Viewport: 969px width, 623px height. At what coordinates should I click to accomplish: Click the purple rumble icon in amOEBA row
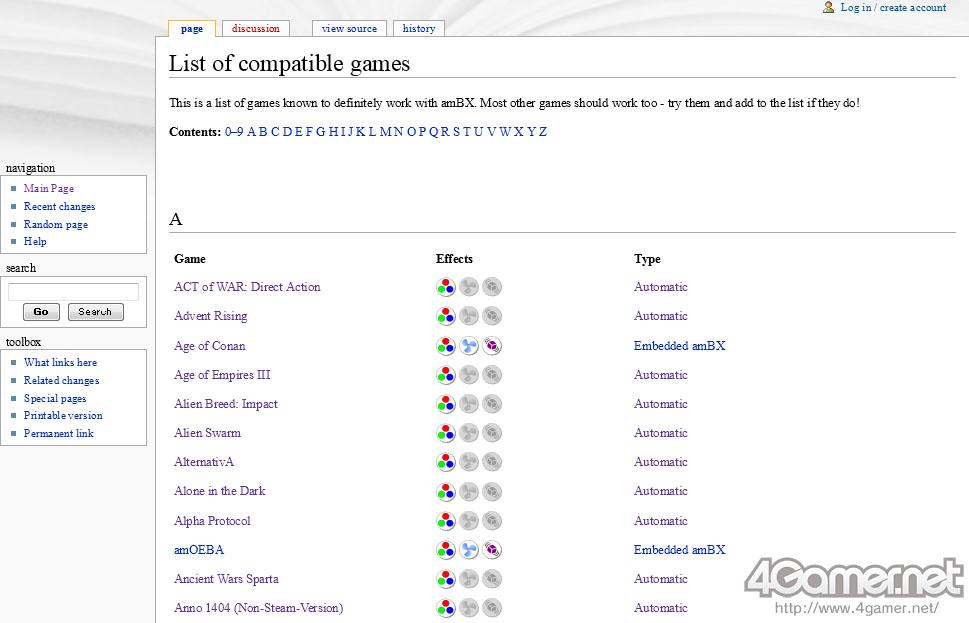(x=492, y=549)
